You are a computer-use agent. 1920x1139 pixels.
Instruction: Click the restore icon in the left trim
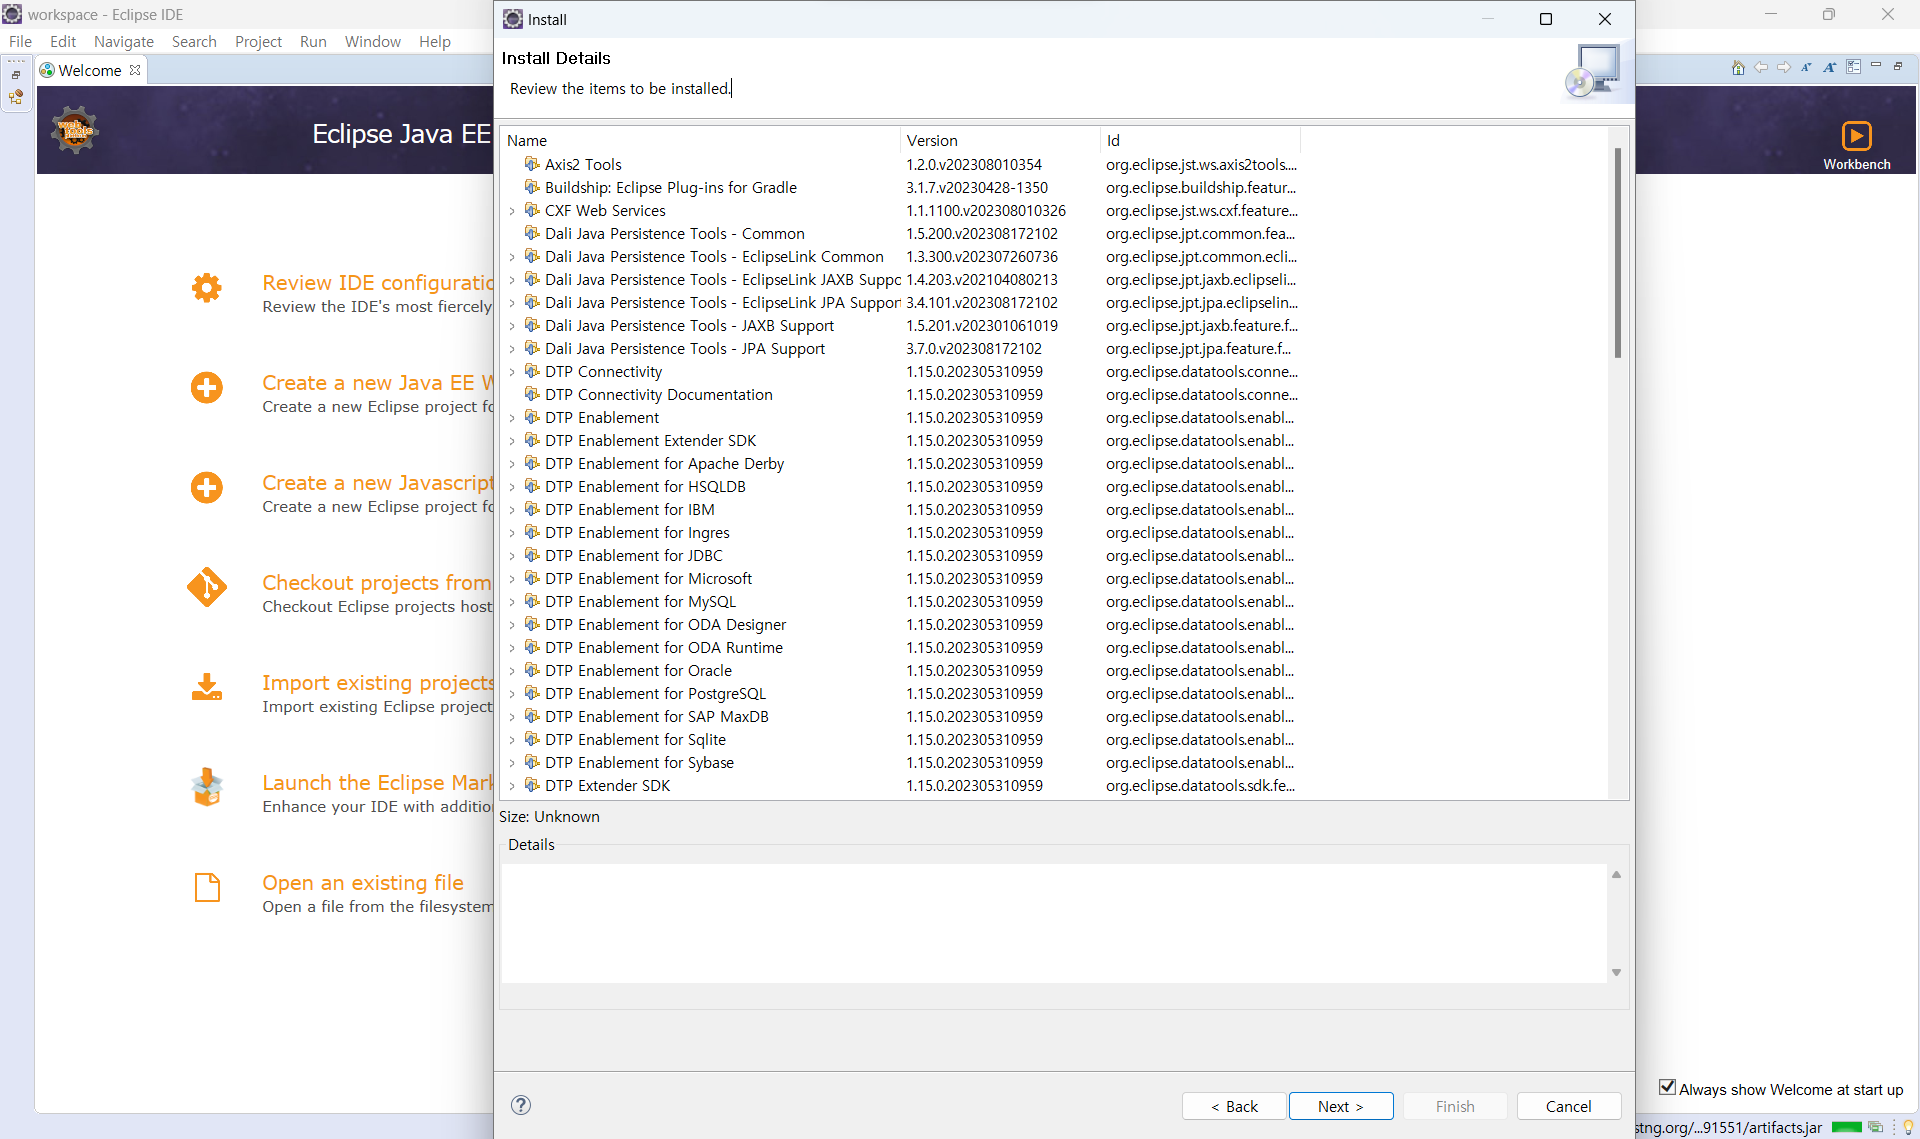(16, 75)
